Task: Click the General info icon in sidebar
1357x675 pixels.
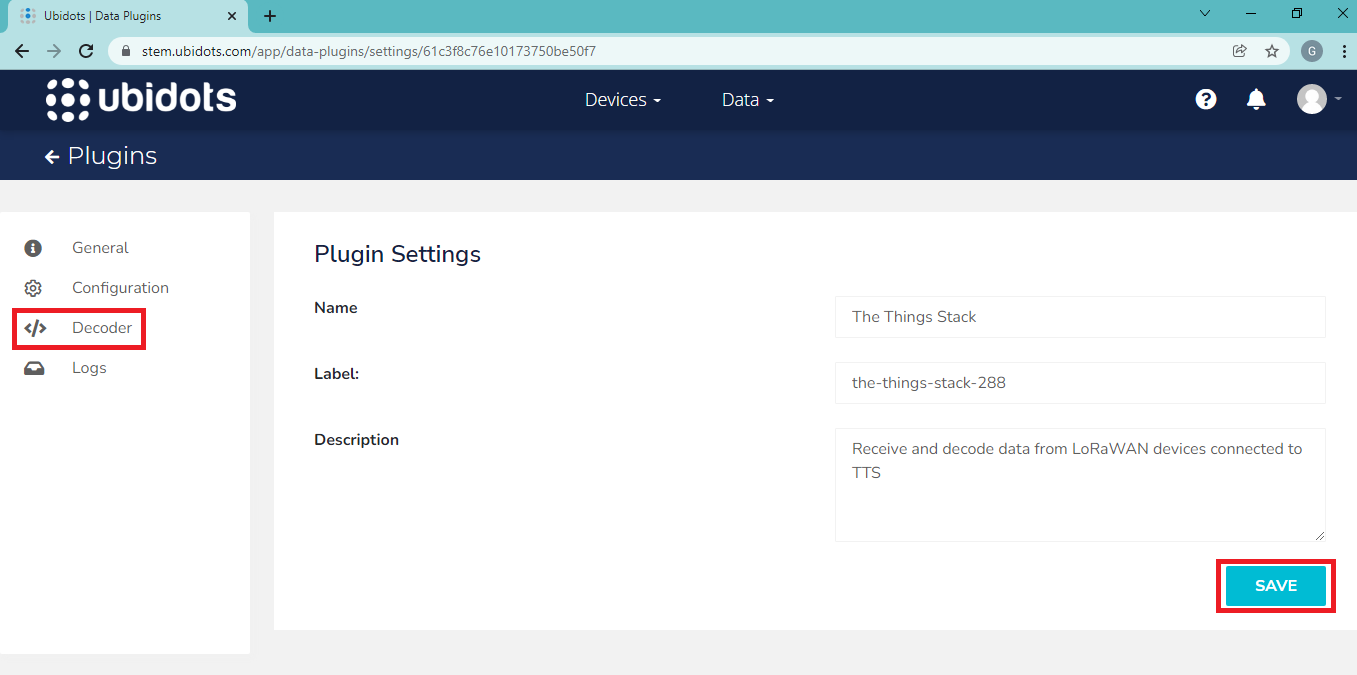Action: (33, 248)
